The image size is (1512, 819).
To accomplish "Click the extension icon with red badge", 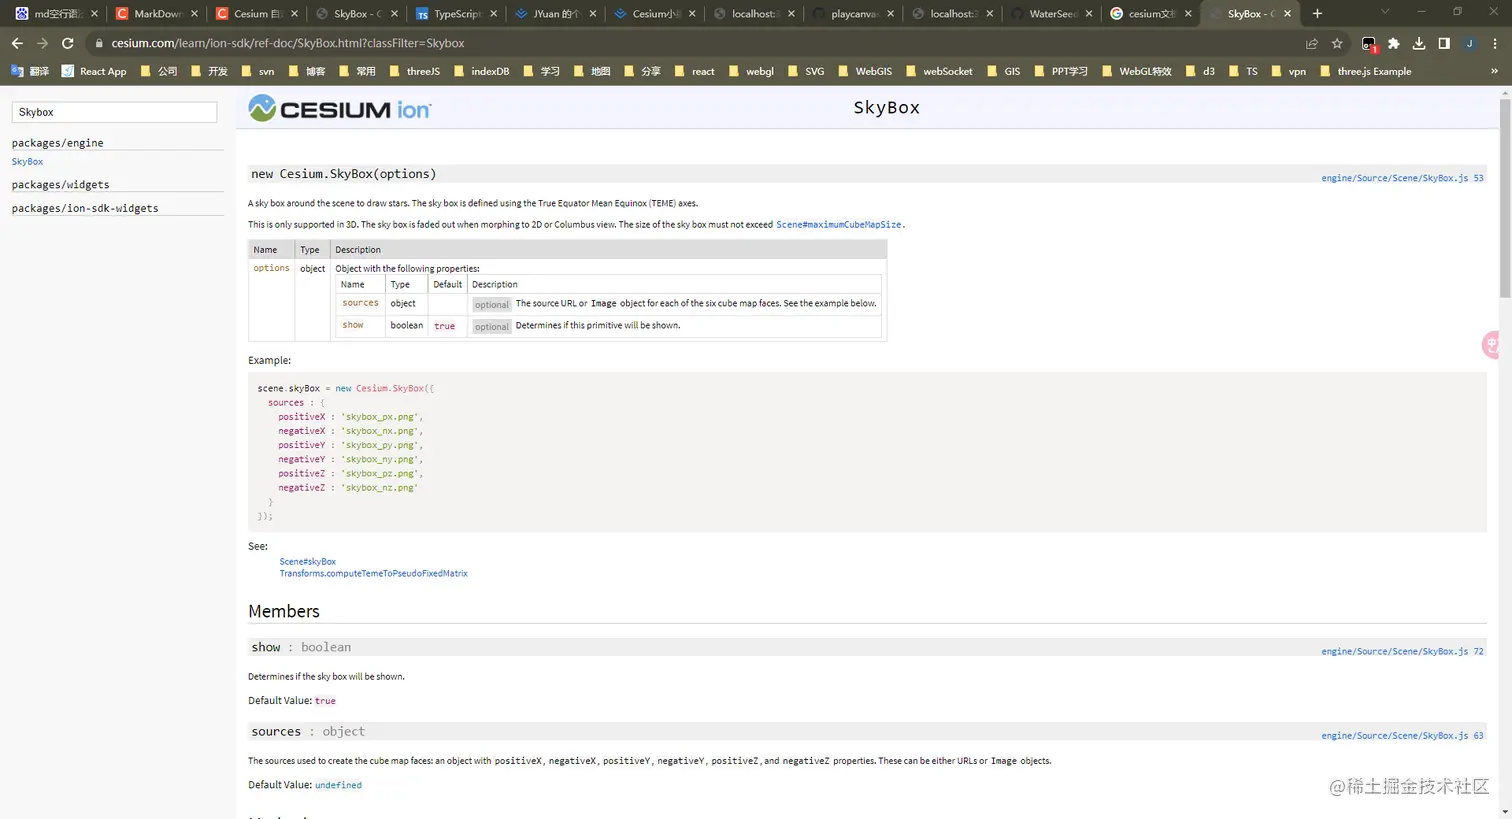I will point(1369,44).
